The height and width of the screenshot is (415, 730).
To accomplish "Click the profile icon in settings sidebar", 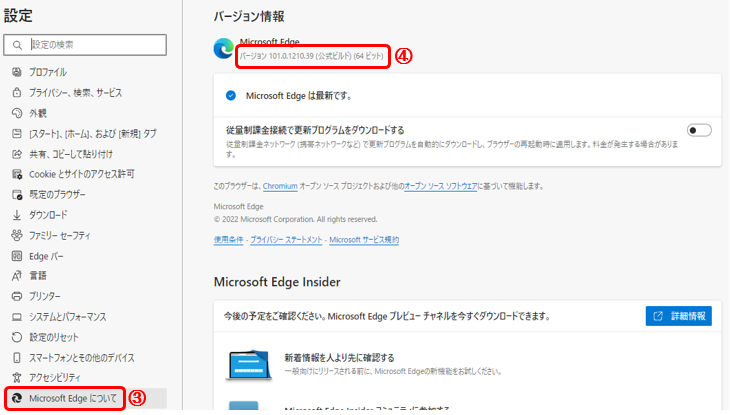I will click(x=17, y=72).
